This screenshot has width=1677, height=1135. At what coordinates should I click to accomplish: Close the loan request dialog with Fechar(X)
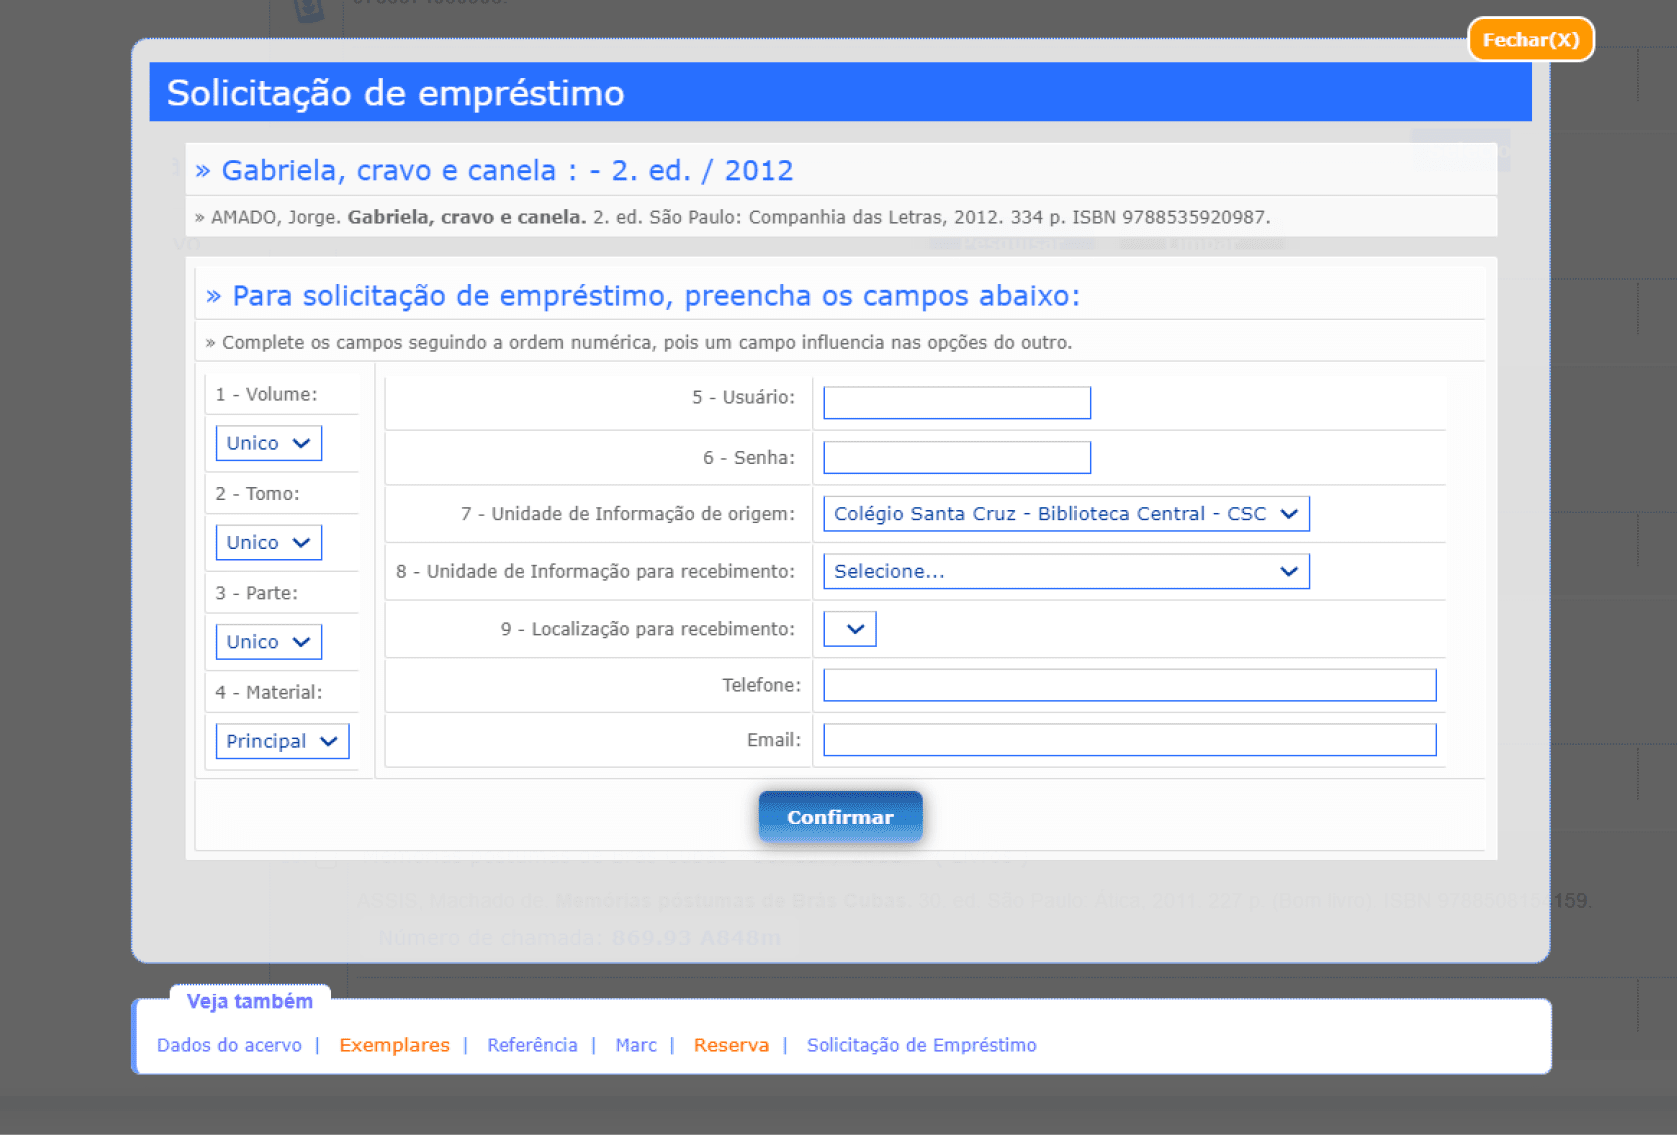coord(1529,40)
